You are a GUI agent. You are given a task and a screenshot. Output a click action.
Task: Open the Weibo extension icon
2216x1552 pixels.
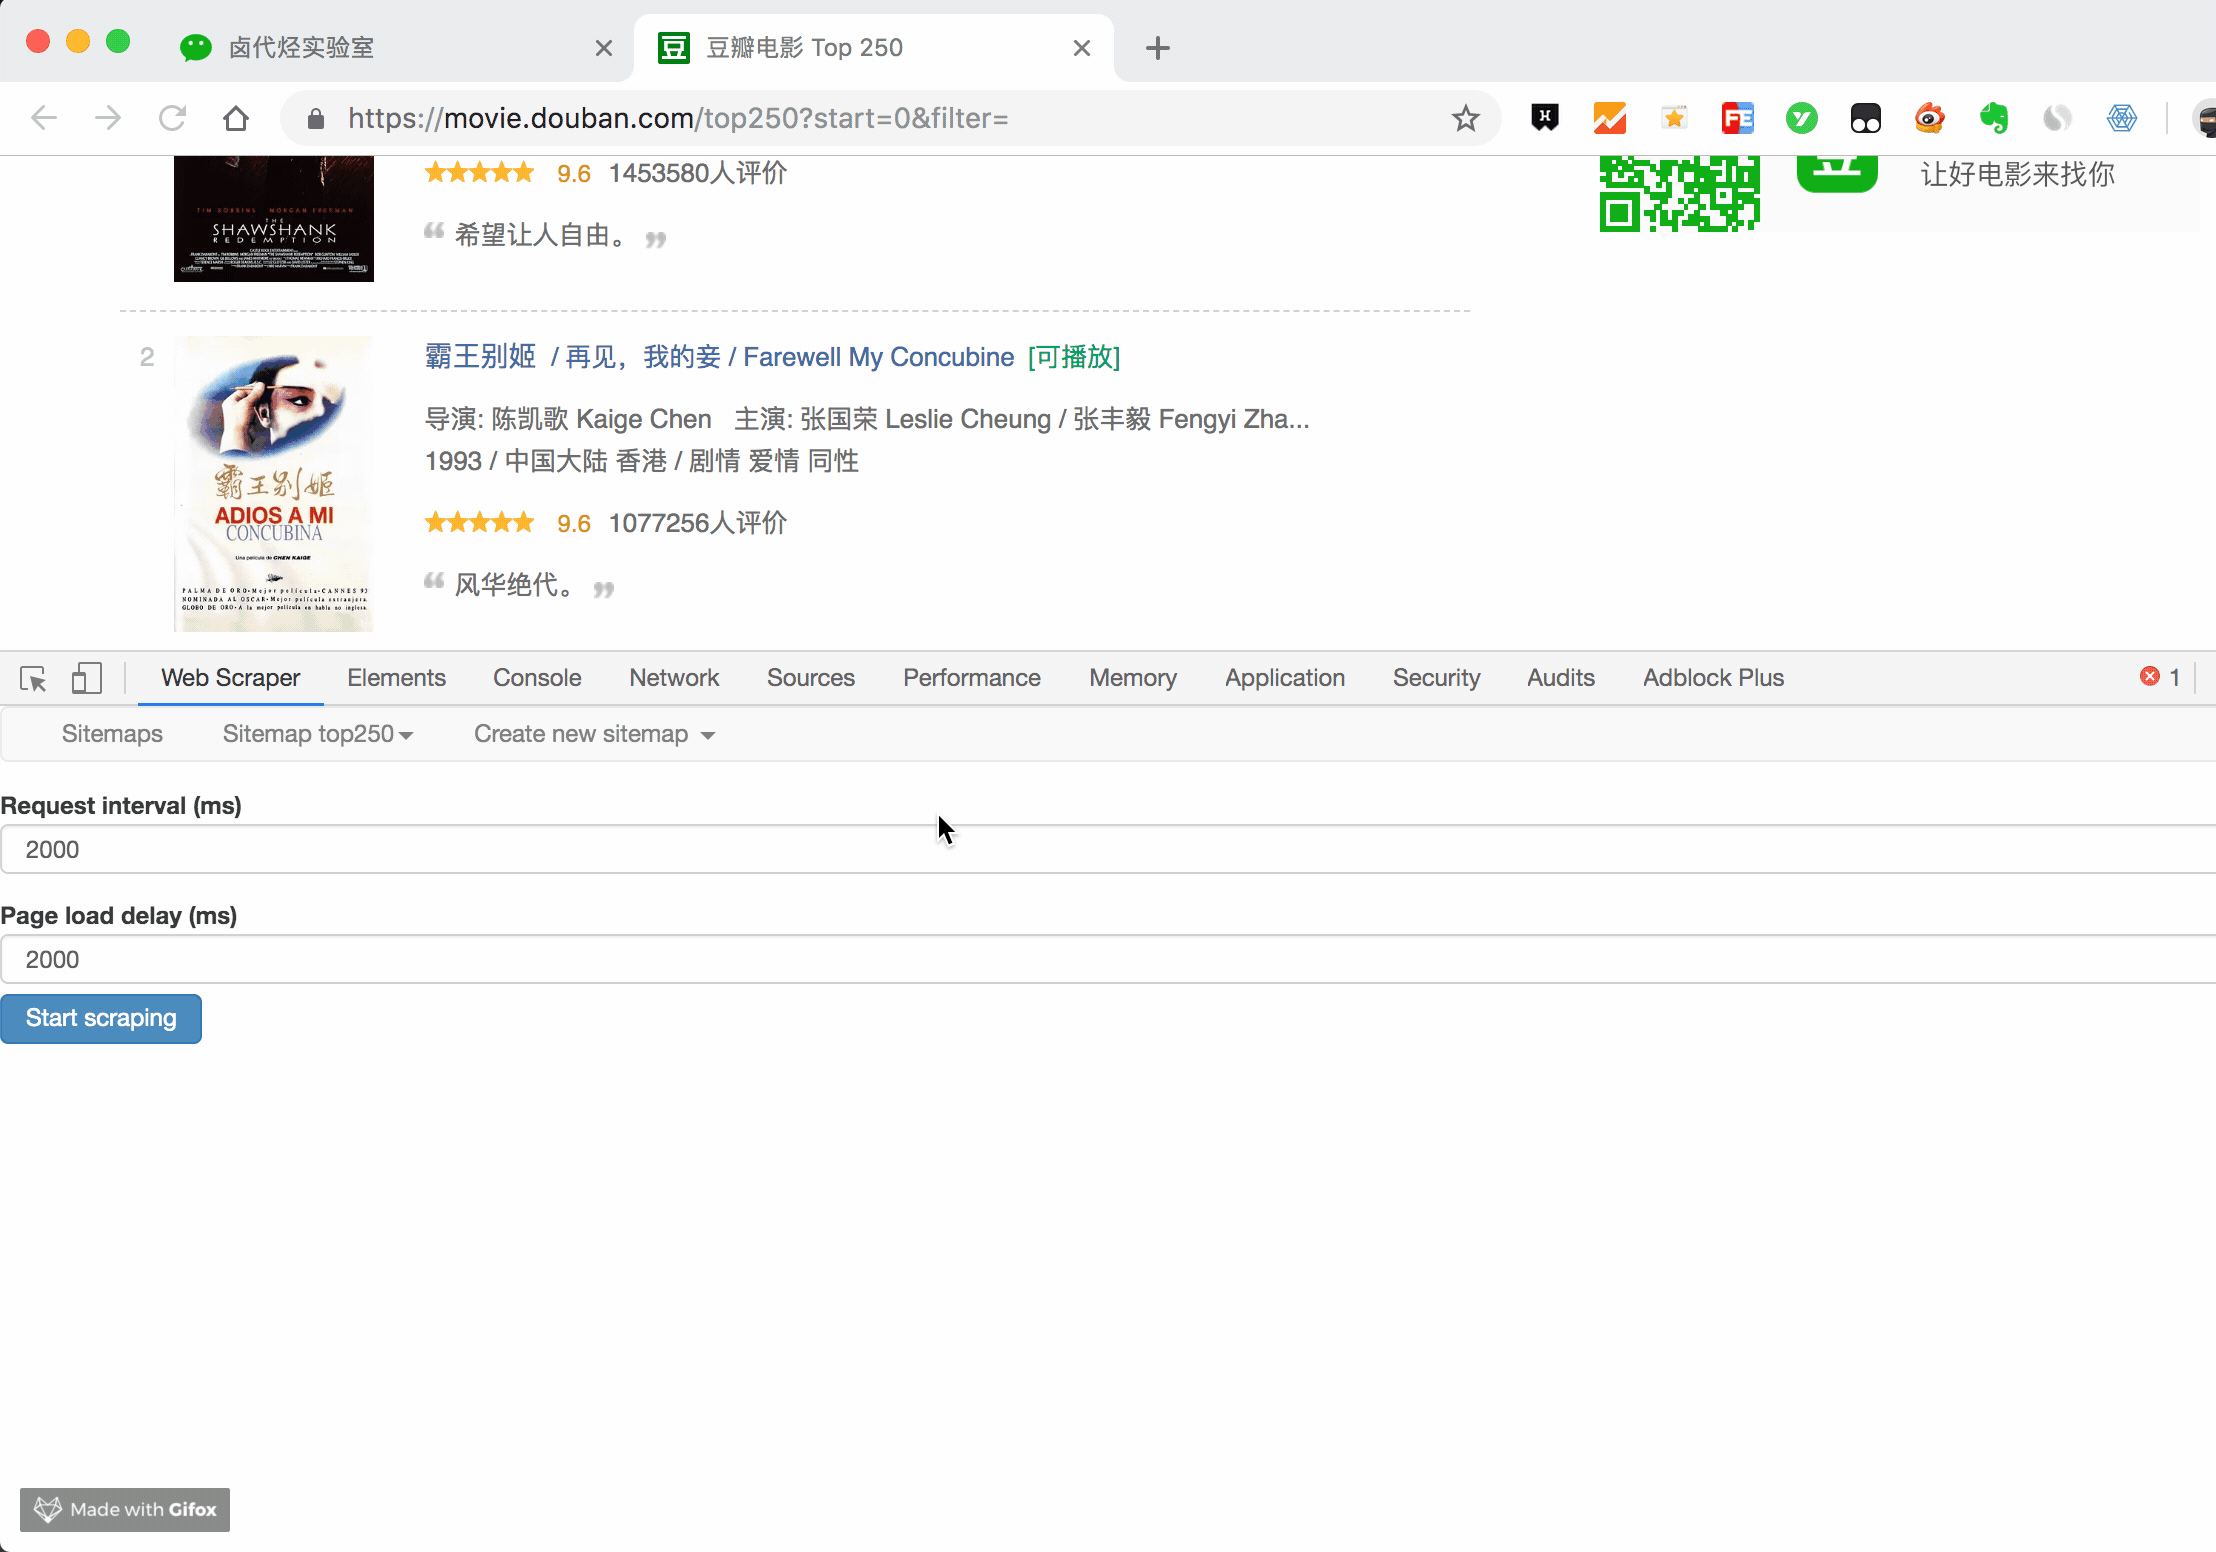tap(1930, 118)
